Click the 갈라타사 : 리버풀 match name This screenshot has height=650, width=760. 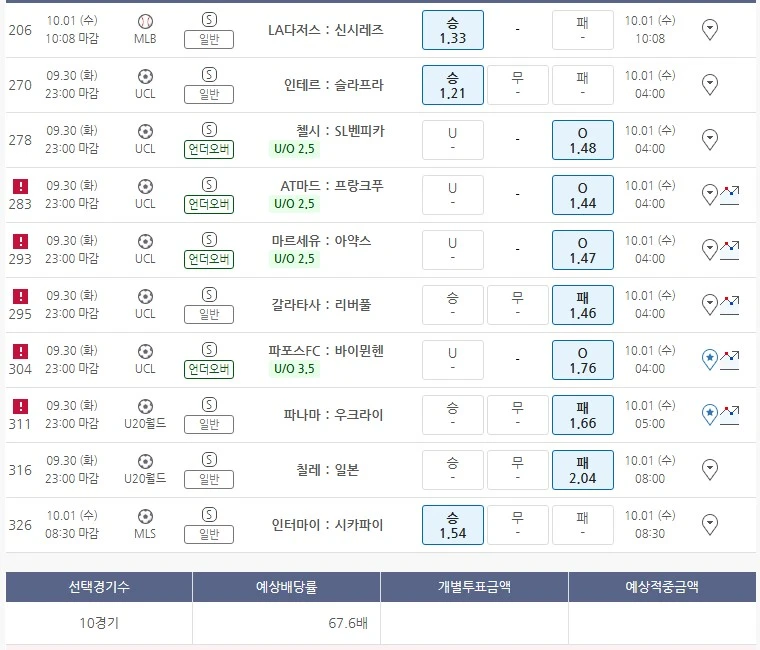[x=327, y=305]
